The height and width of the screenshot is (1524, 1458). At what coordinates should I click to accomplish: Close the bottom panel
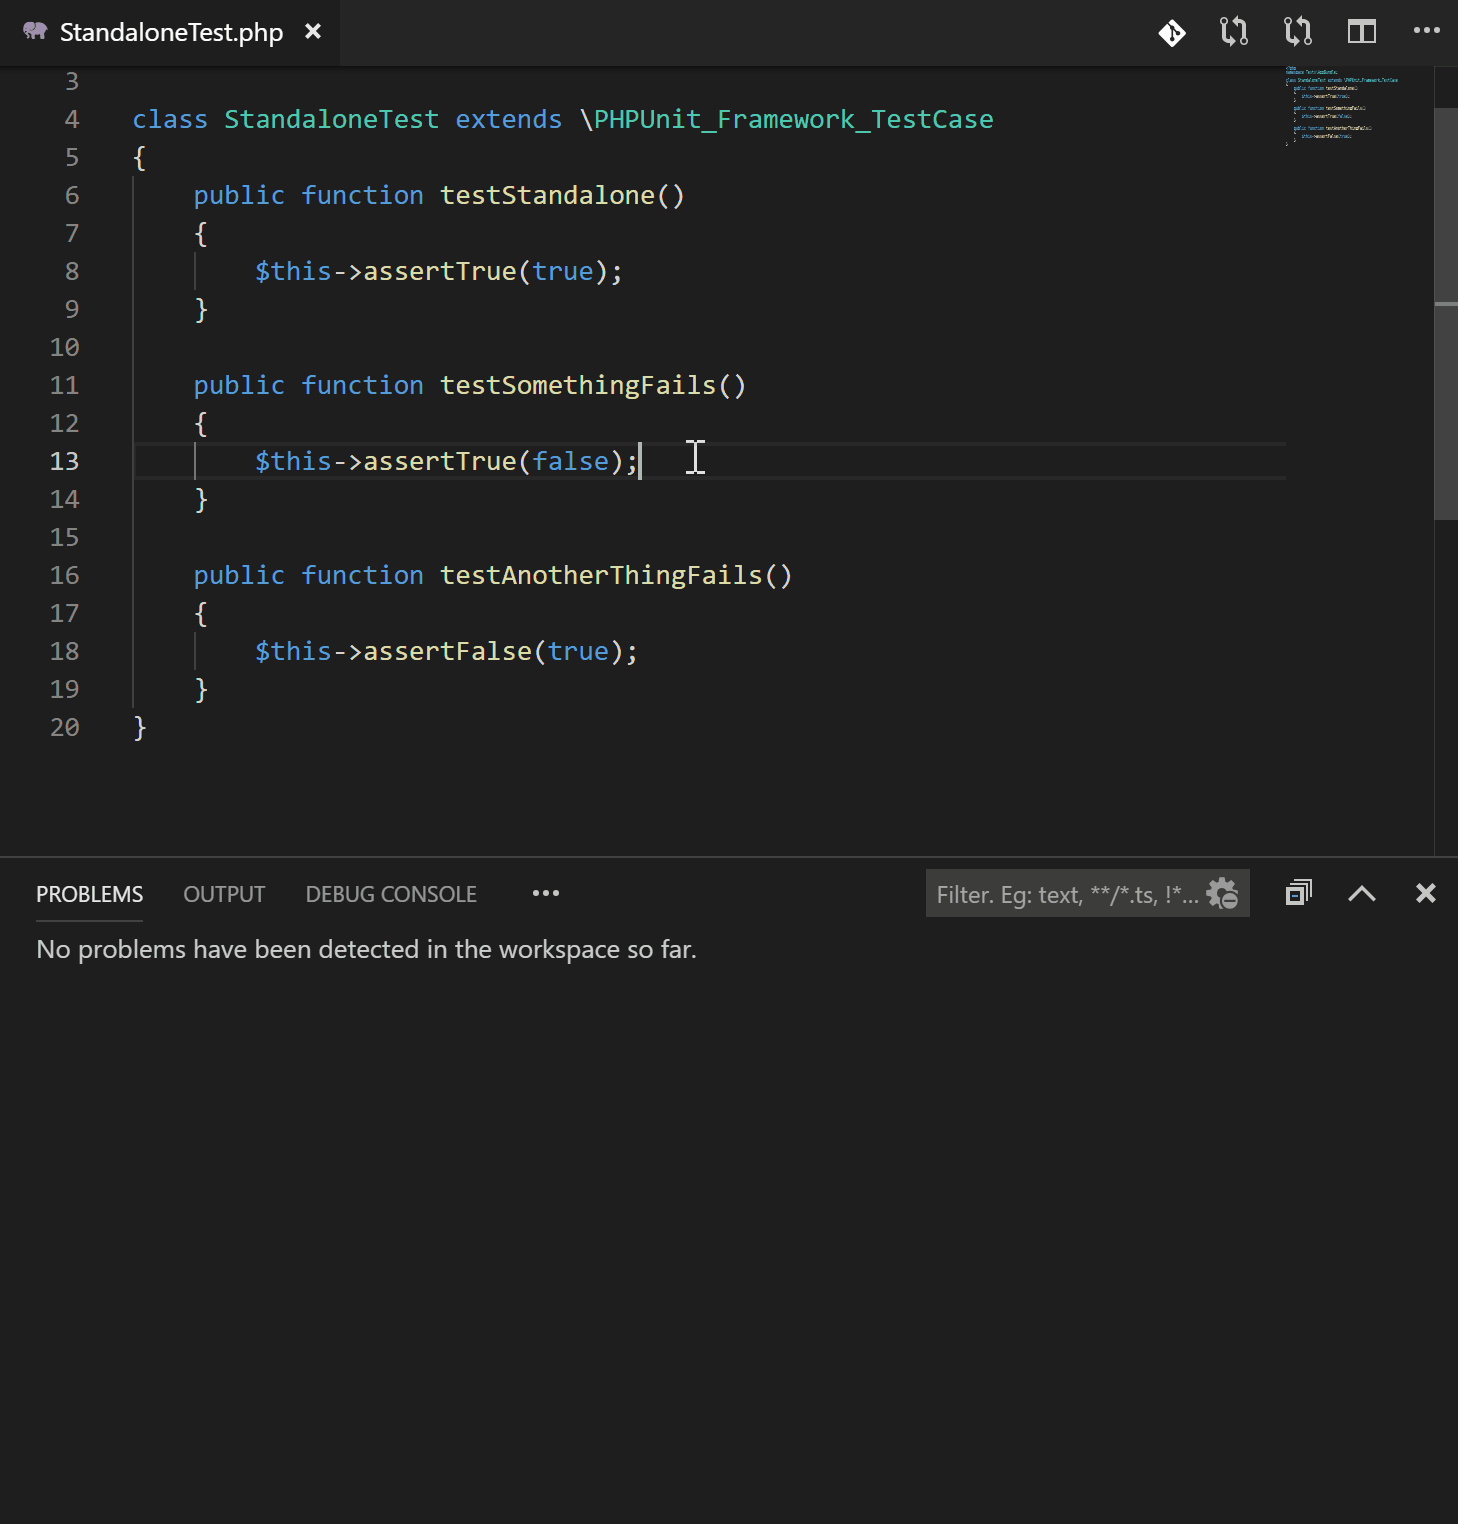click(1426, 893)
